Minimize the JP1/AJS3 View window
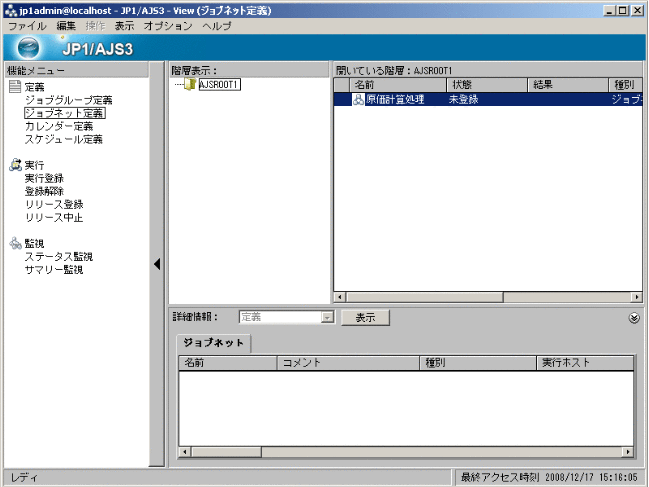 [609, 10]
